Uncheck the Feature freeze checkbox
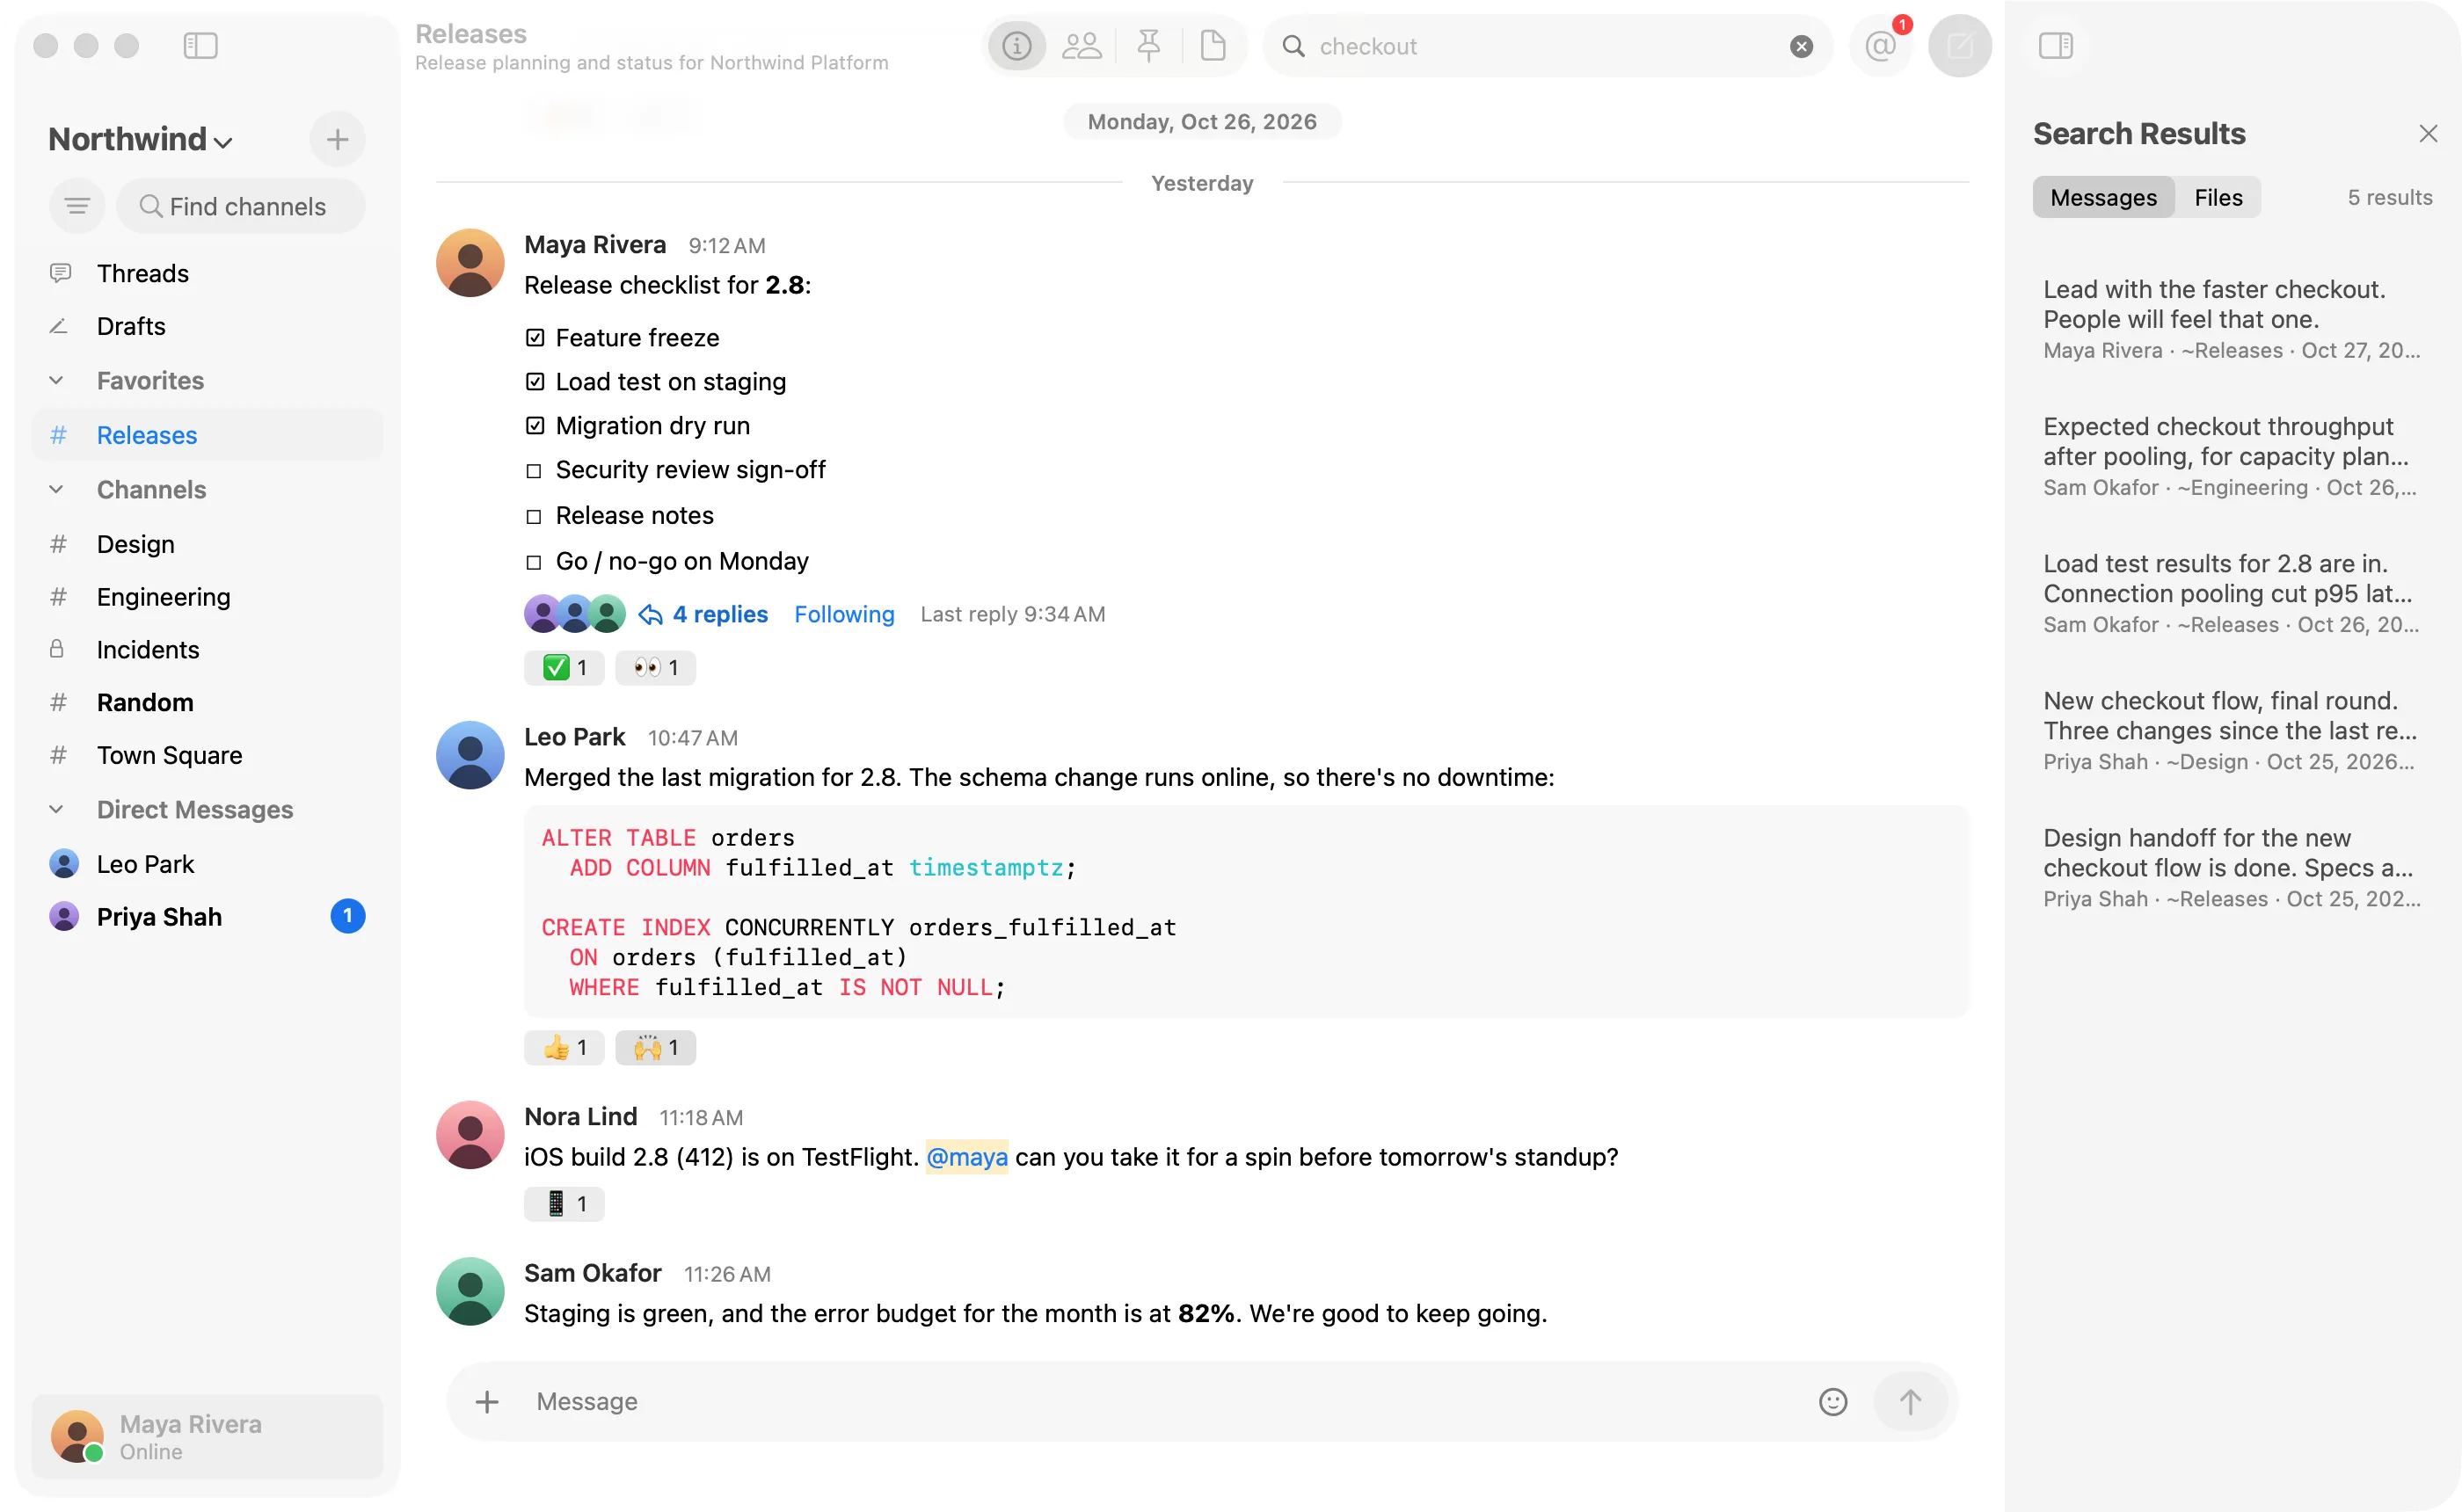Viewport: 2462px width, 1512px height. [535, 338]
